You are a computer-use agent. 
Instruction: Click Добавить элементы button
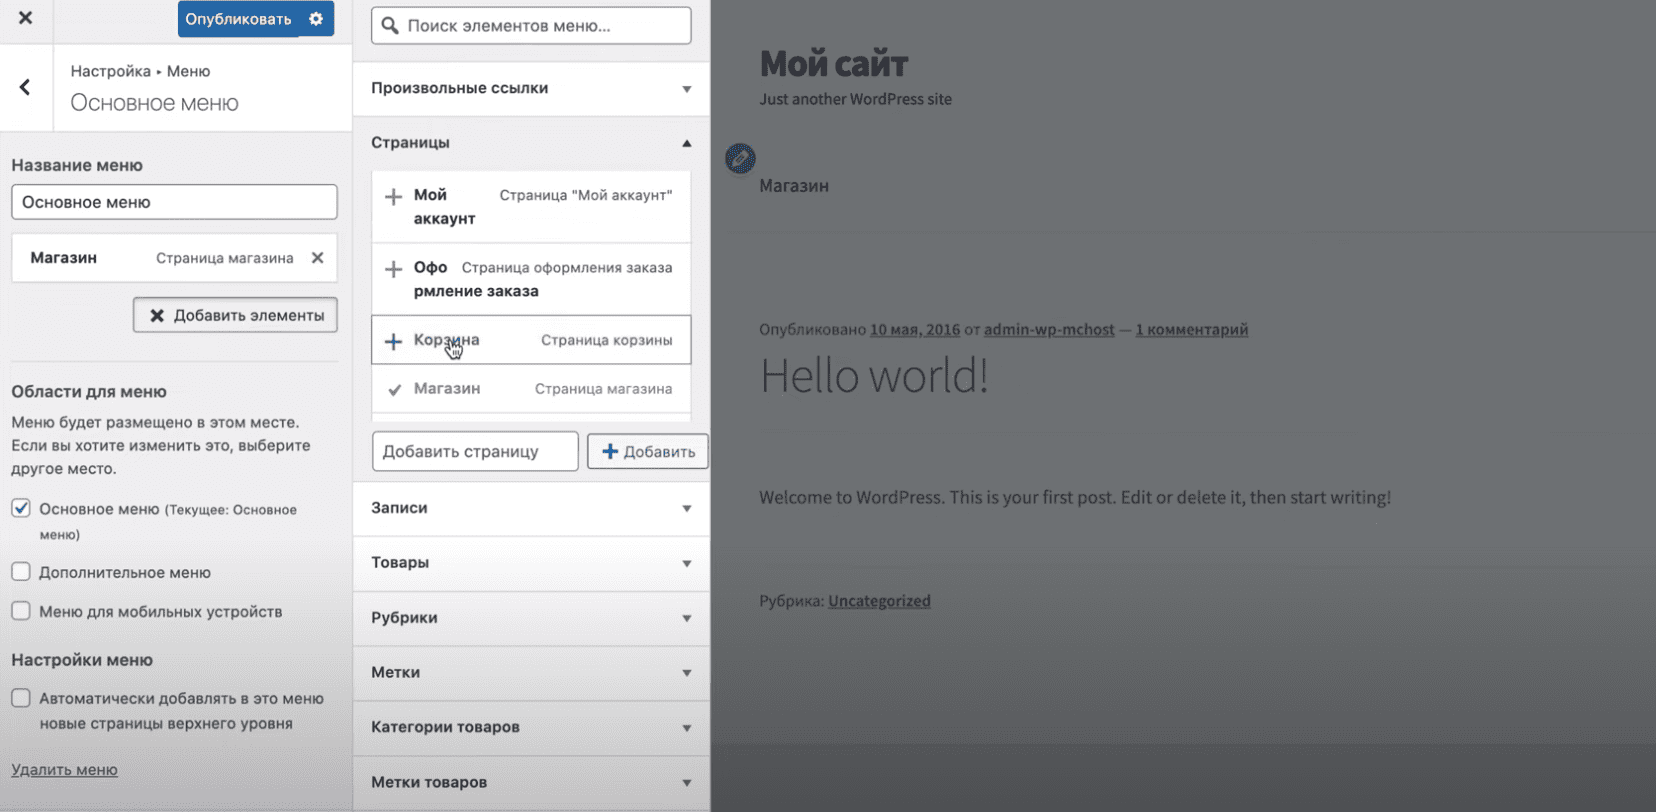tap(235, 315)
